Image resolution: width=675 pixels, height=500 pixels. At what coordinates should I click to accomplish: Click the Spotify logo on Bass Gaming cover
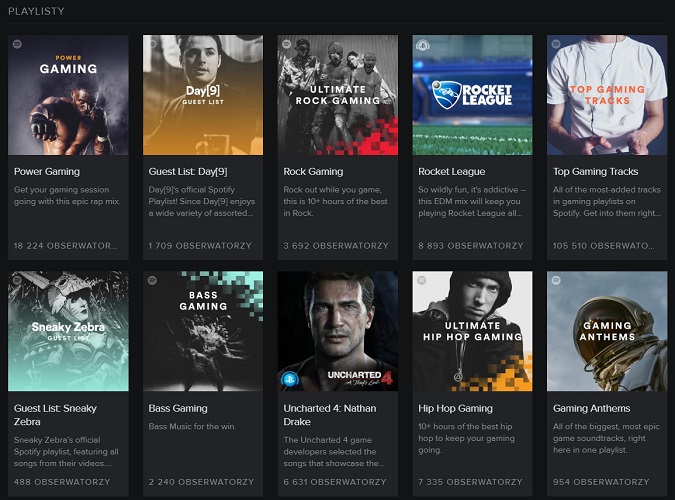pos(152,280)
